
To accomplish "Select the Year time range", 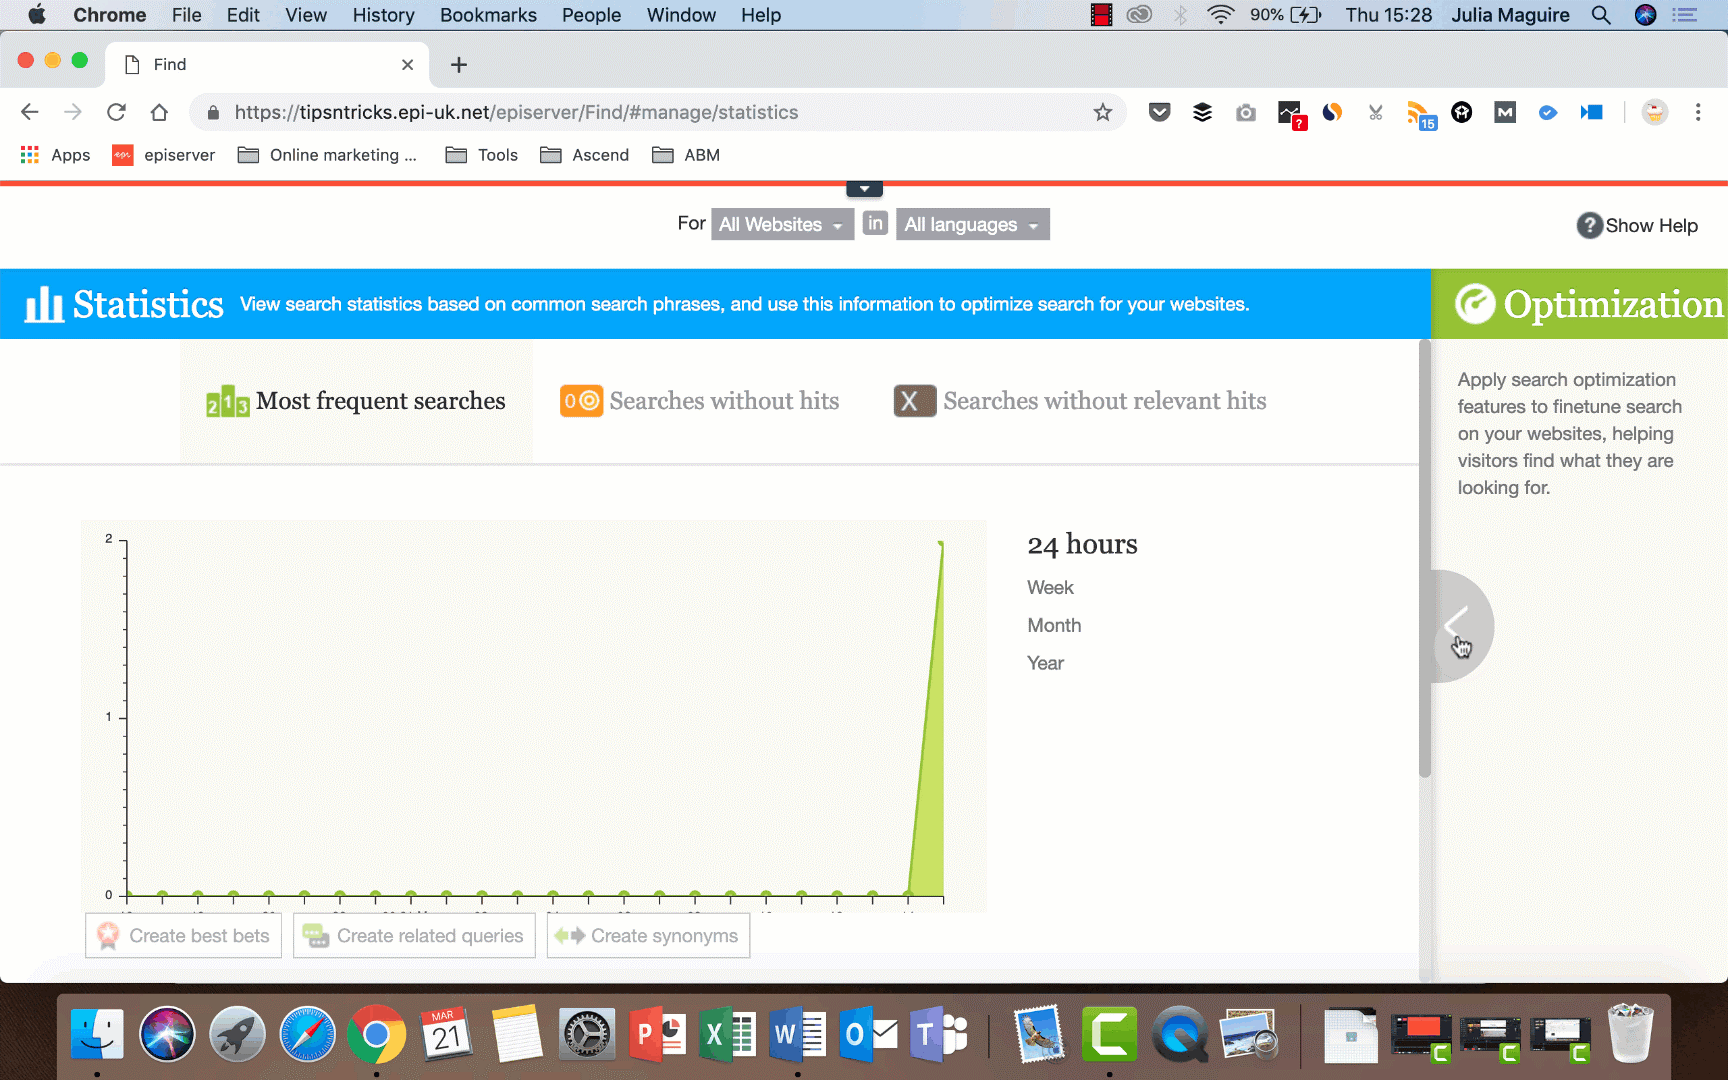I will tap(1045, 663).
